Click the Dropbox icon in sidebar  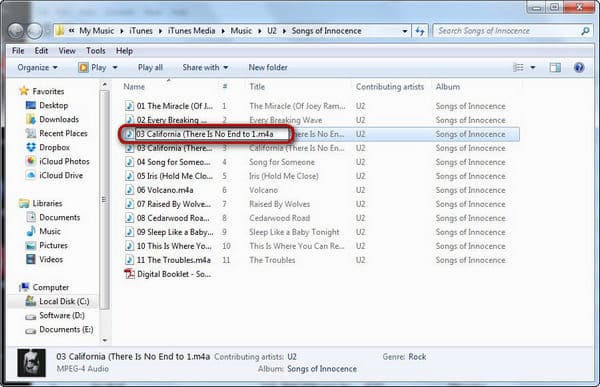click(31, 147)
